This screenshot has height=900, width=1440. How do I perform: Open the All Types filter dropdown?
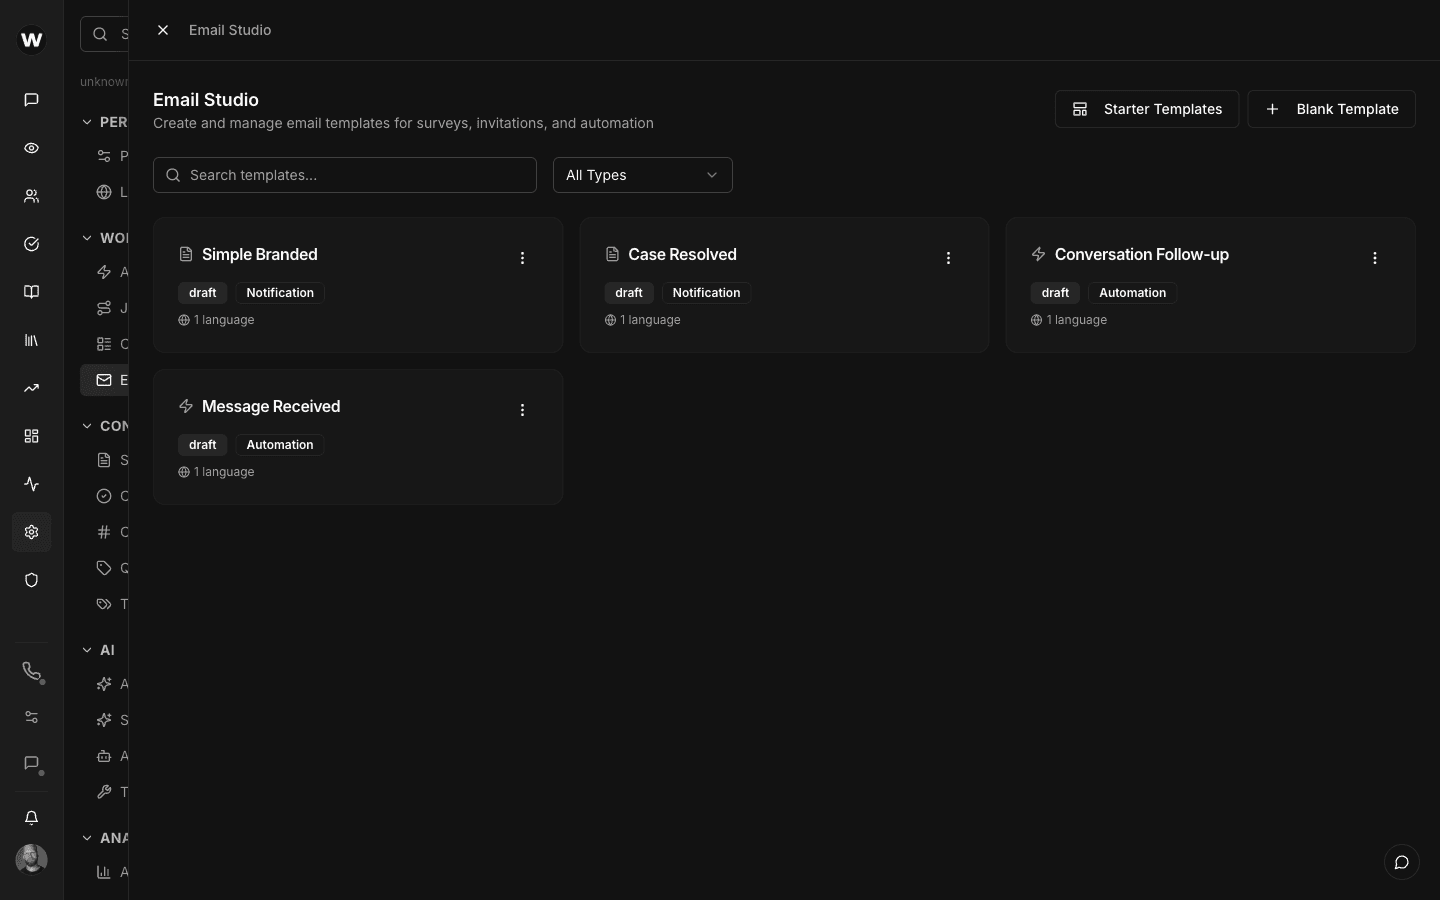(642, 175)
